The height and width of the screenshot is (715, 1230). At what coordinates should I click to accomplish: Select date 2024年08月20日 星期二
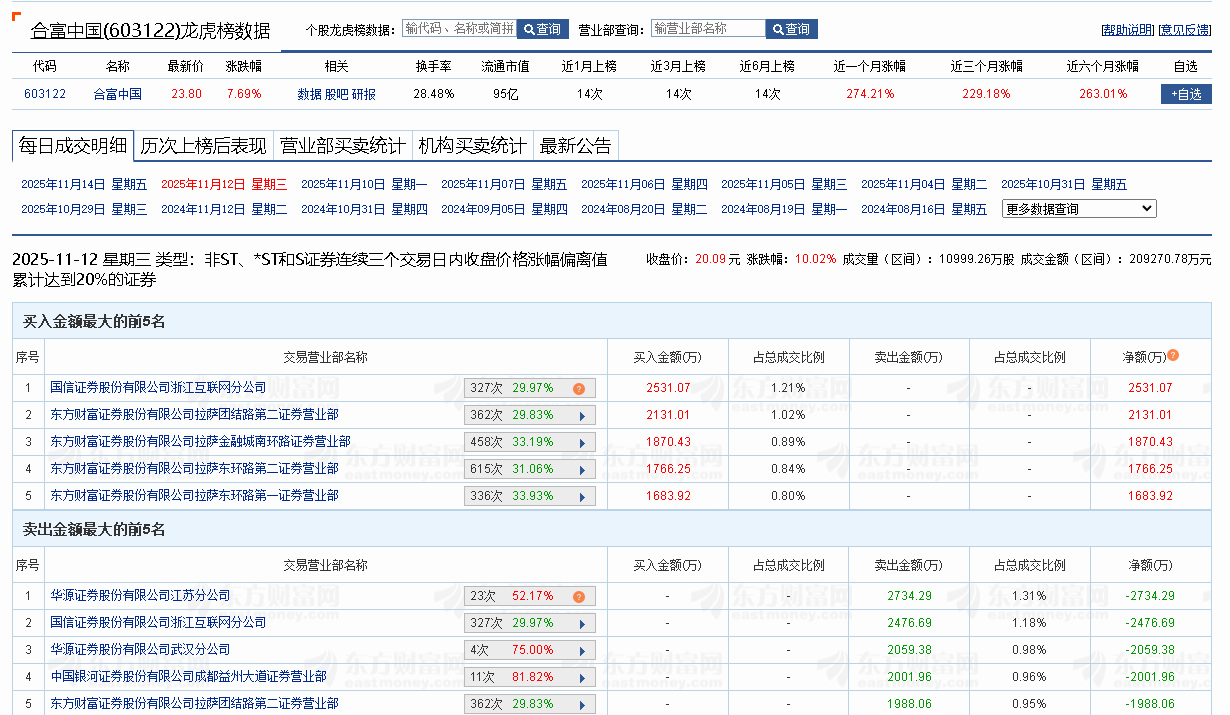[644, 209]
